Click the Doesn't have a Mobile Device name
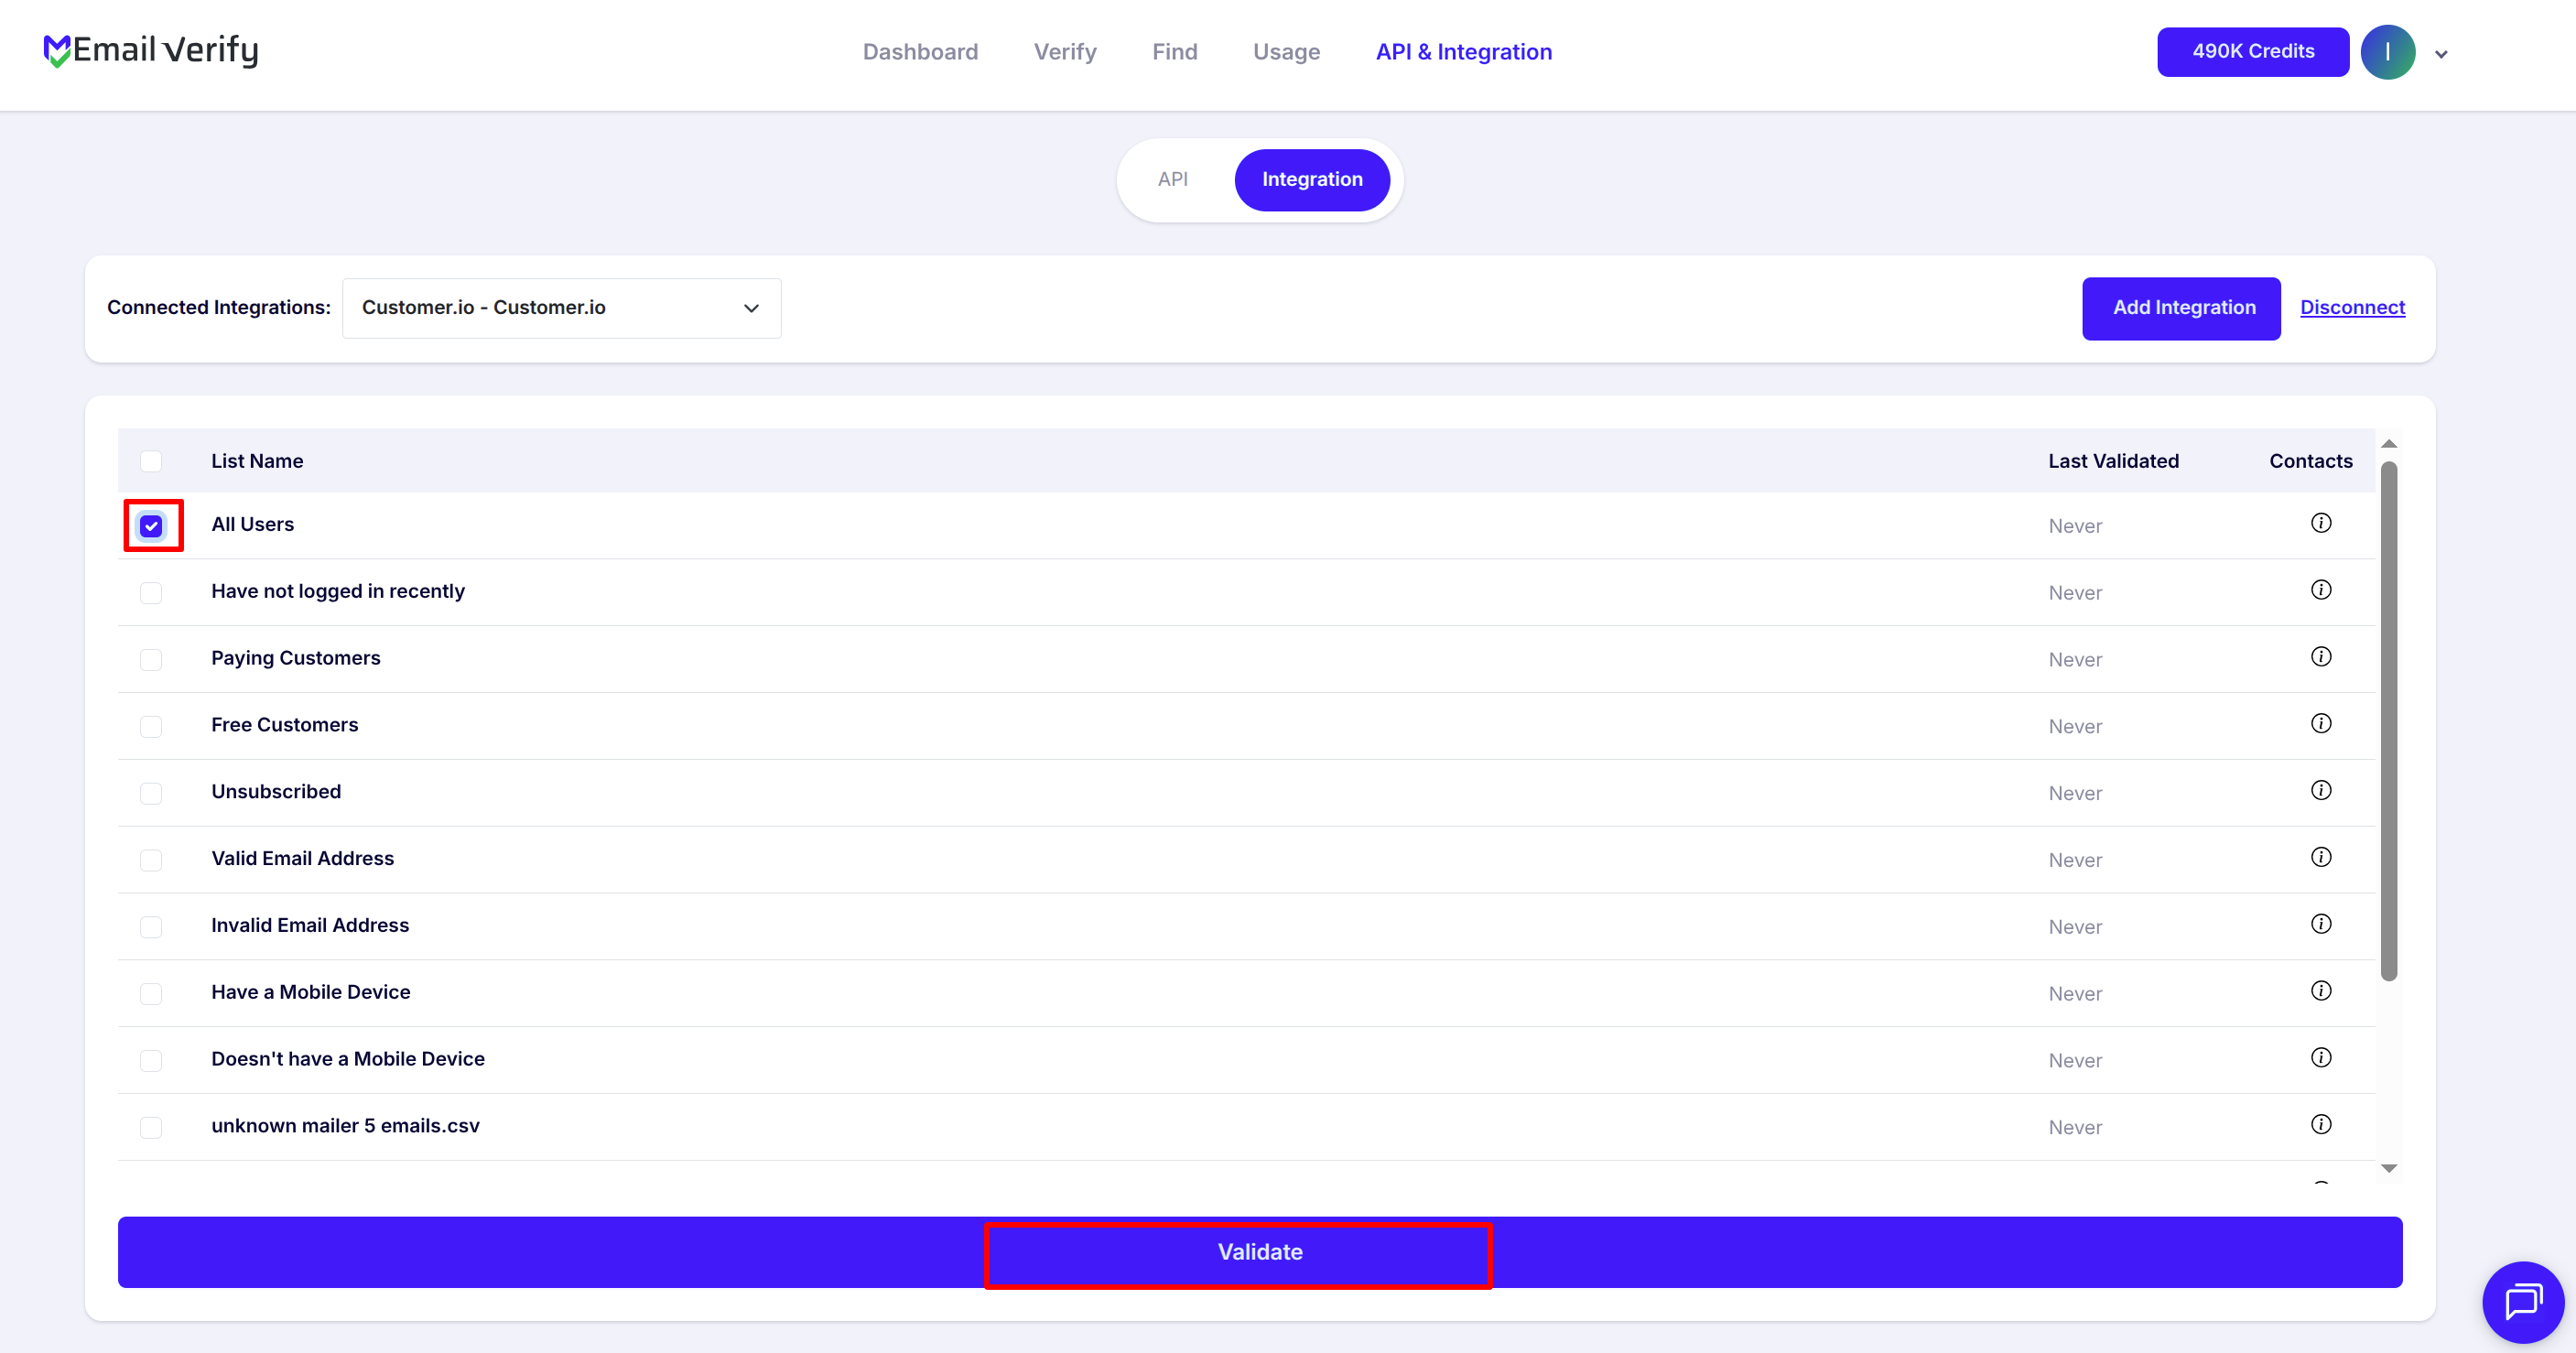 tap(348, 1059)
